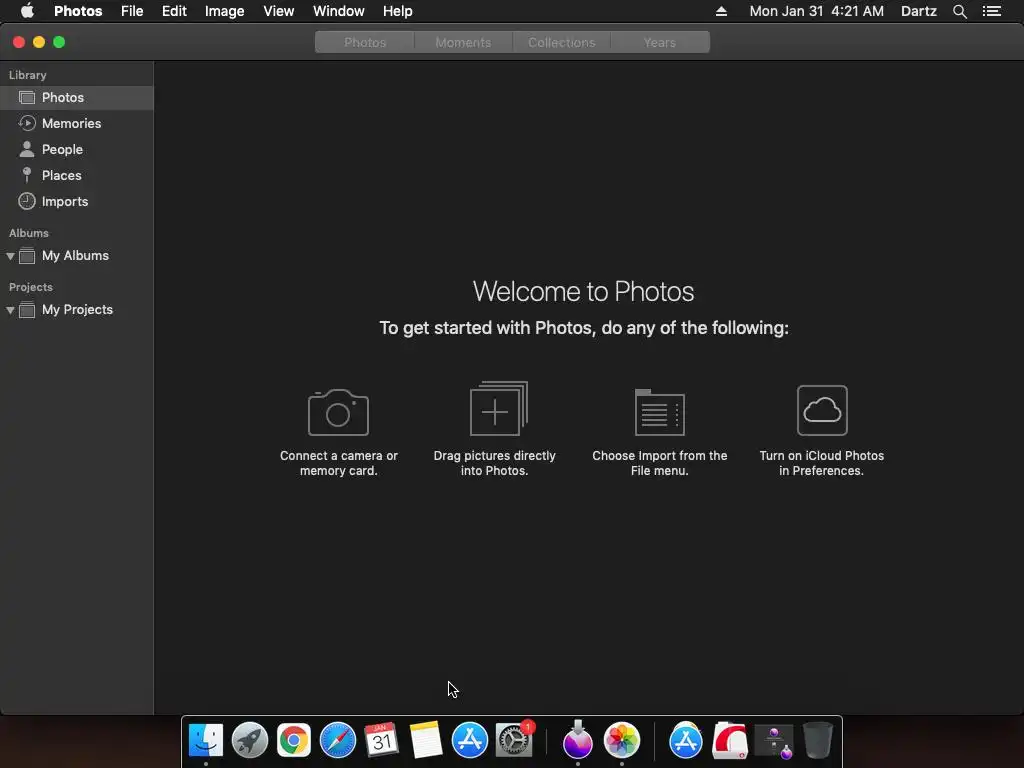Select Imports in the Library sidebar
The height and width of the screenshot is (768, 1024).
[76, 202]
